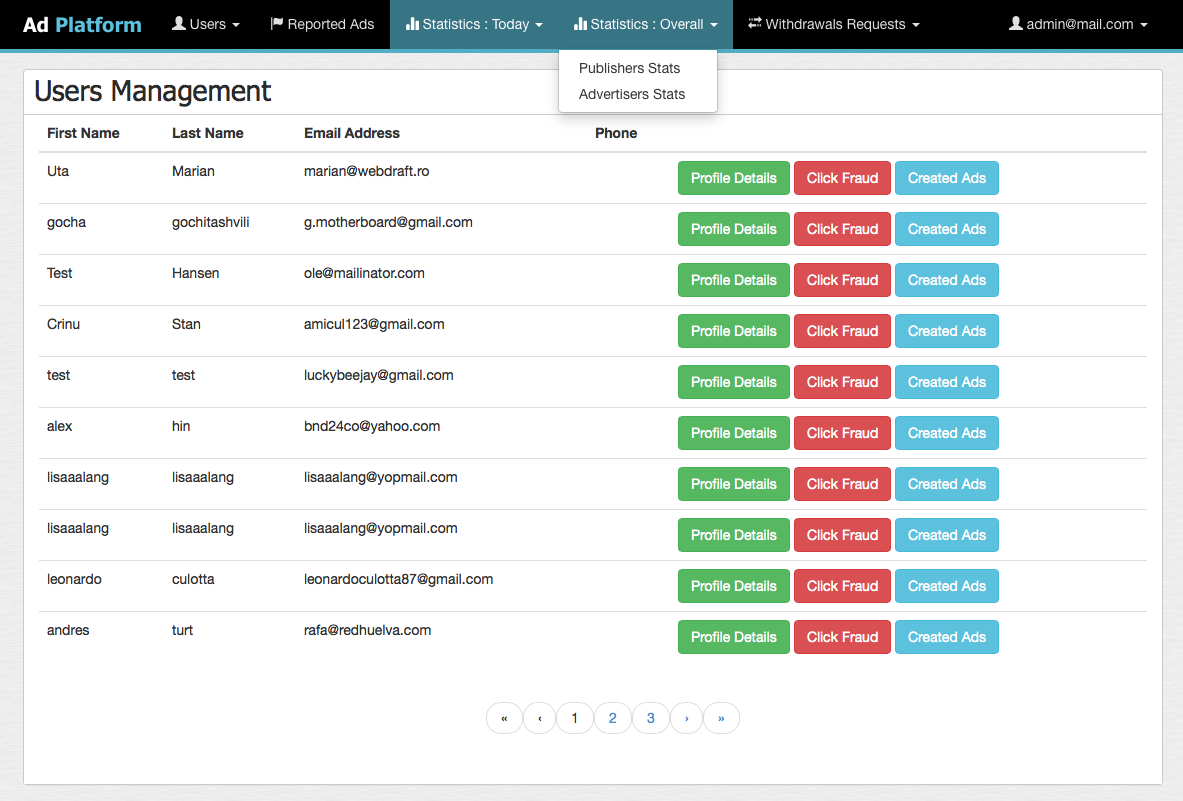The image size is (1183, 801).
Task: Open Profile Details for leonardo culotta
Action: click(733, 586)
